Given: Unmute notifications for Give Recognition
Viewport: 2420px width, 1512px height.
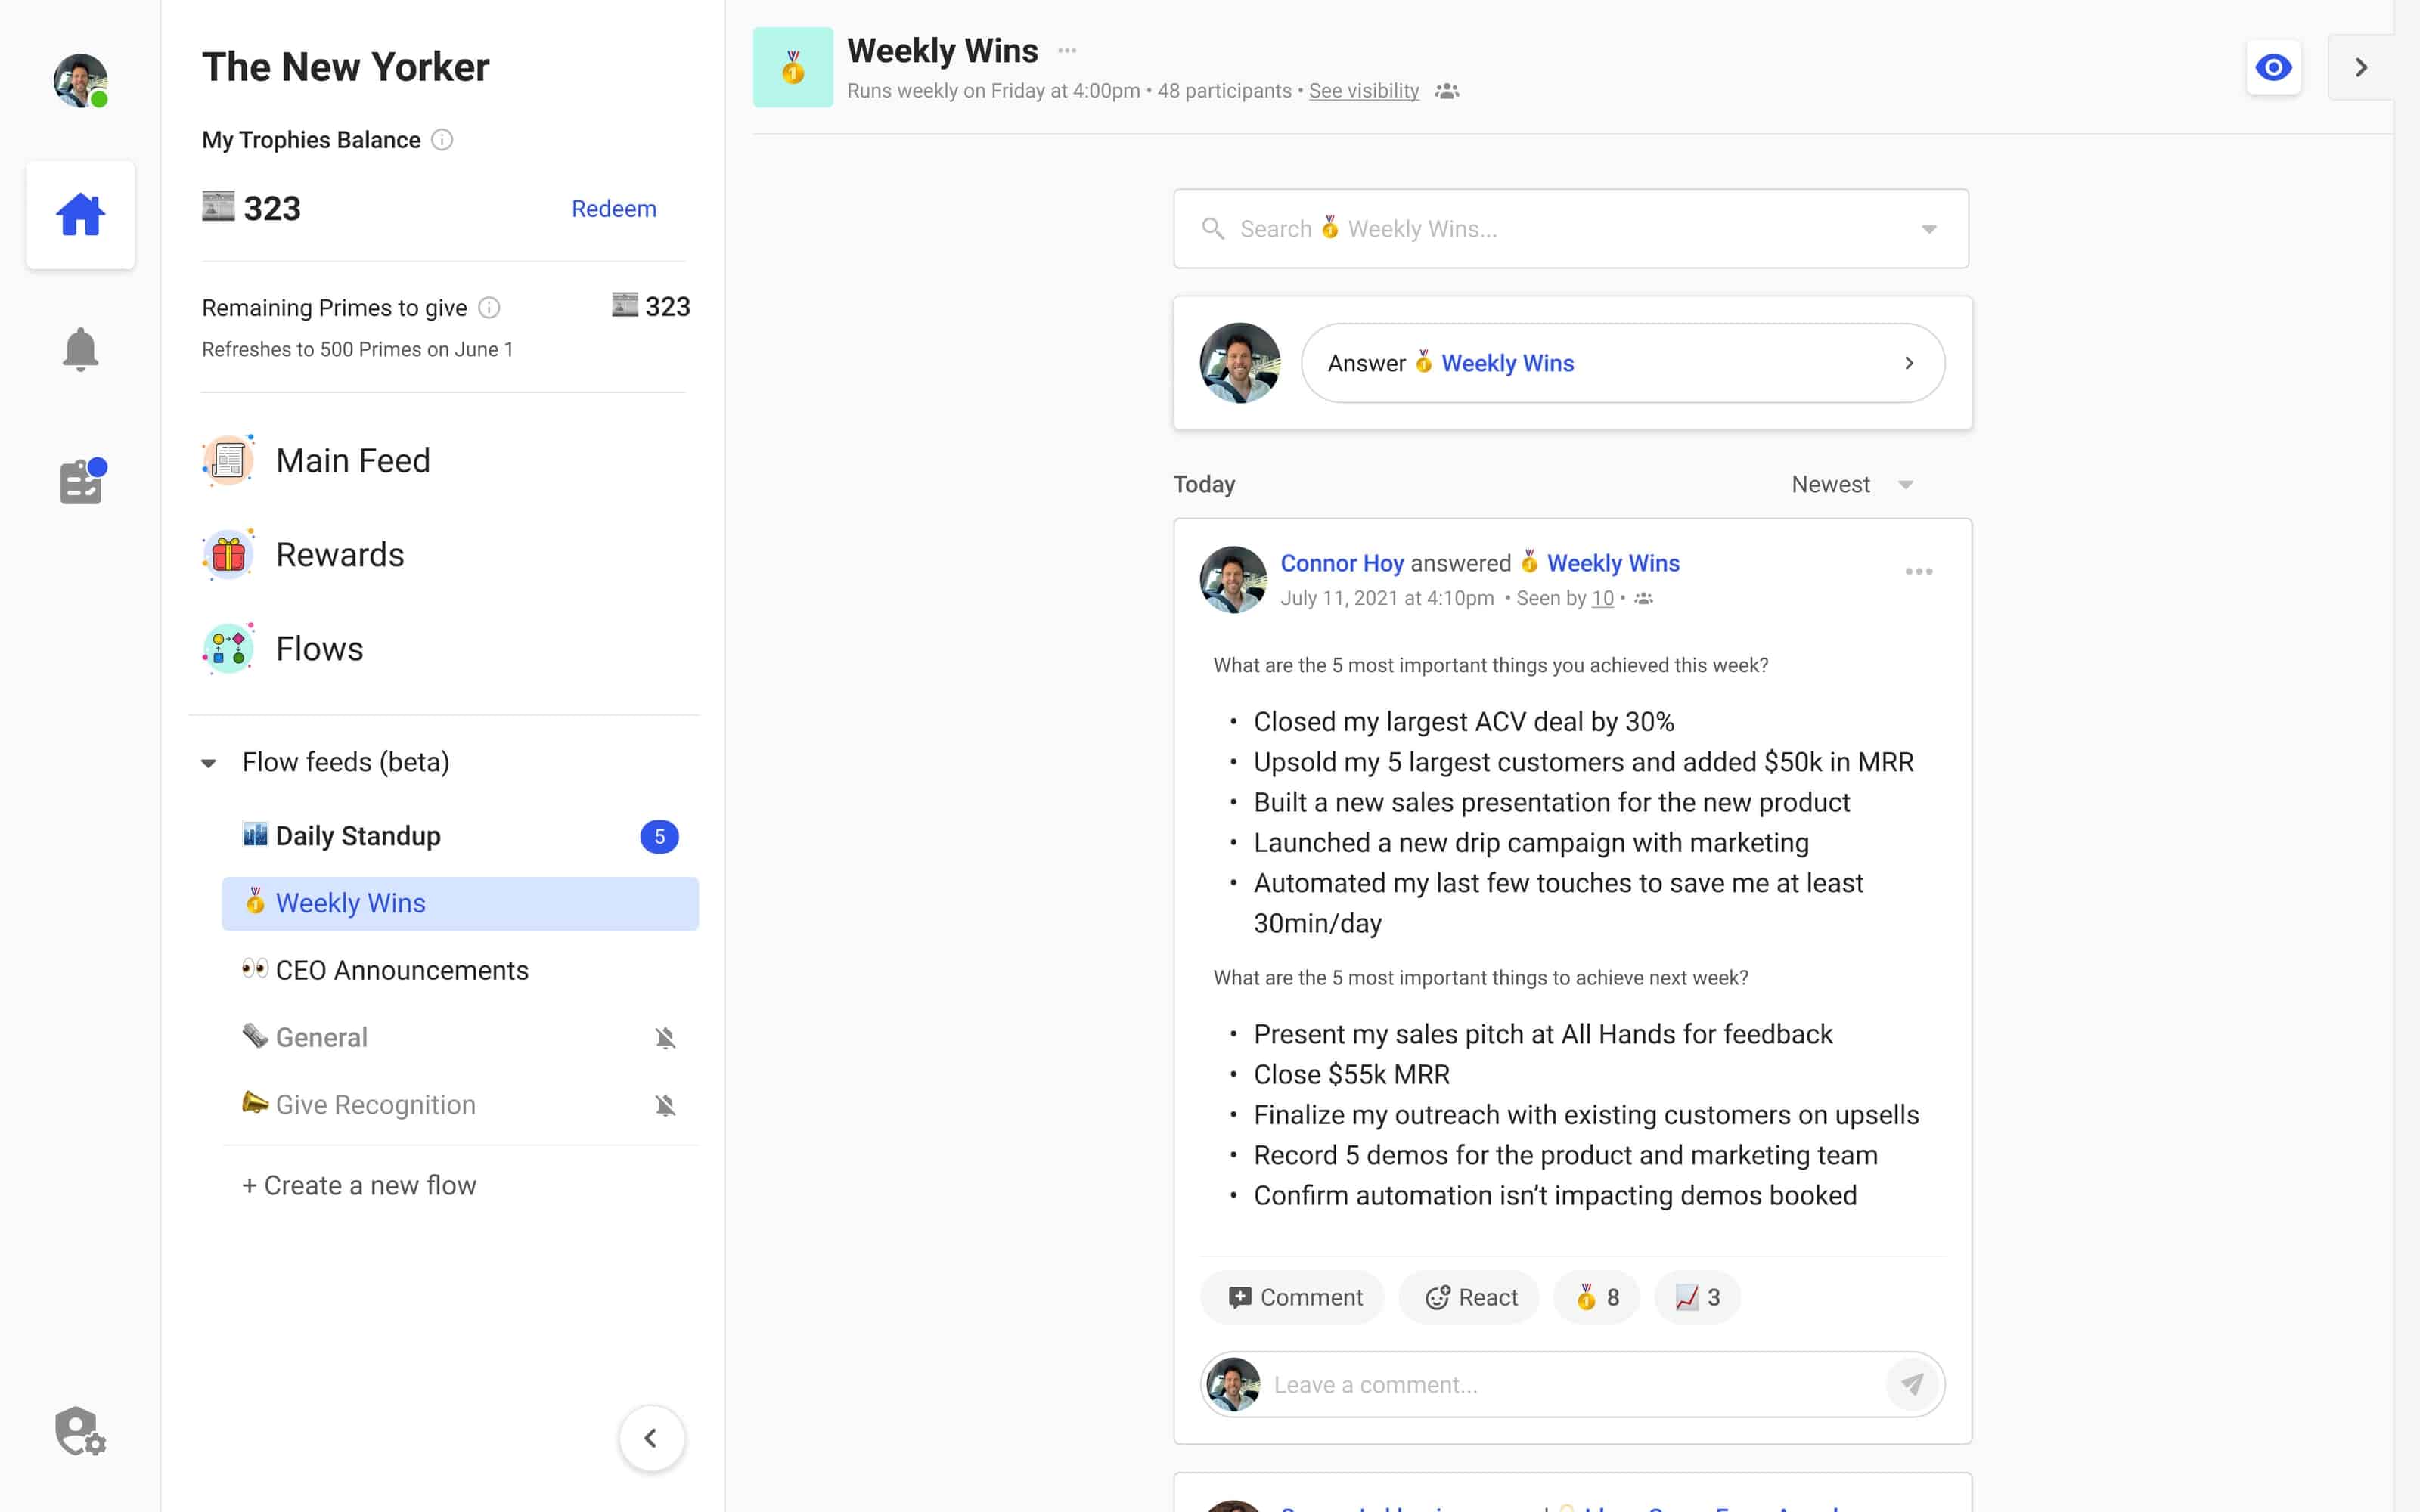Looking at the screenshot, I should click(666, 1105).
